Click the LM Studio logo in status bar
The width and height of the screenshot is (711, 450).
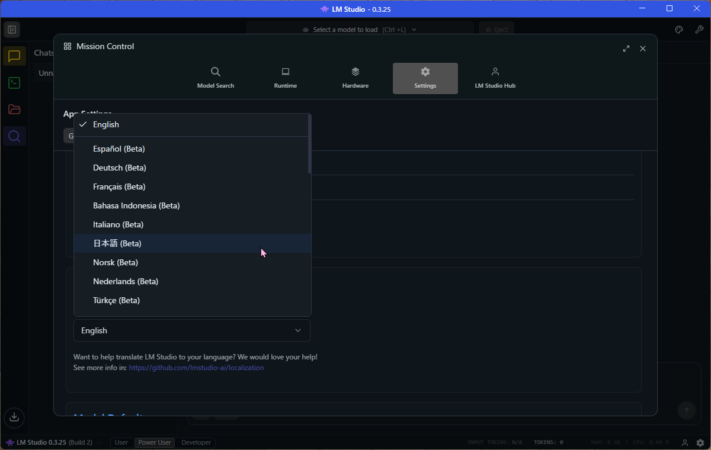pos(10,442)
